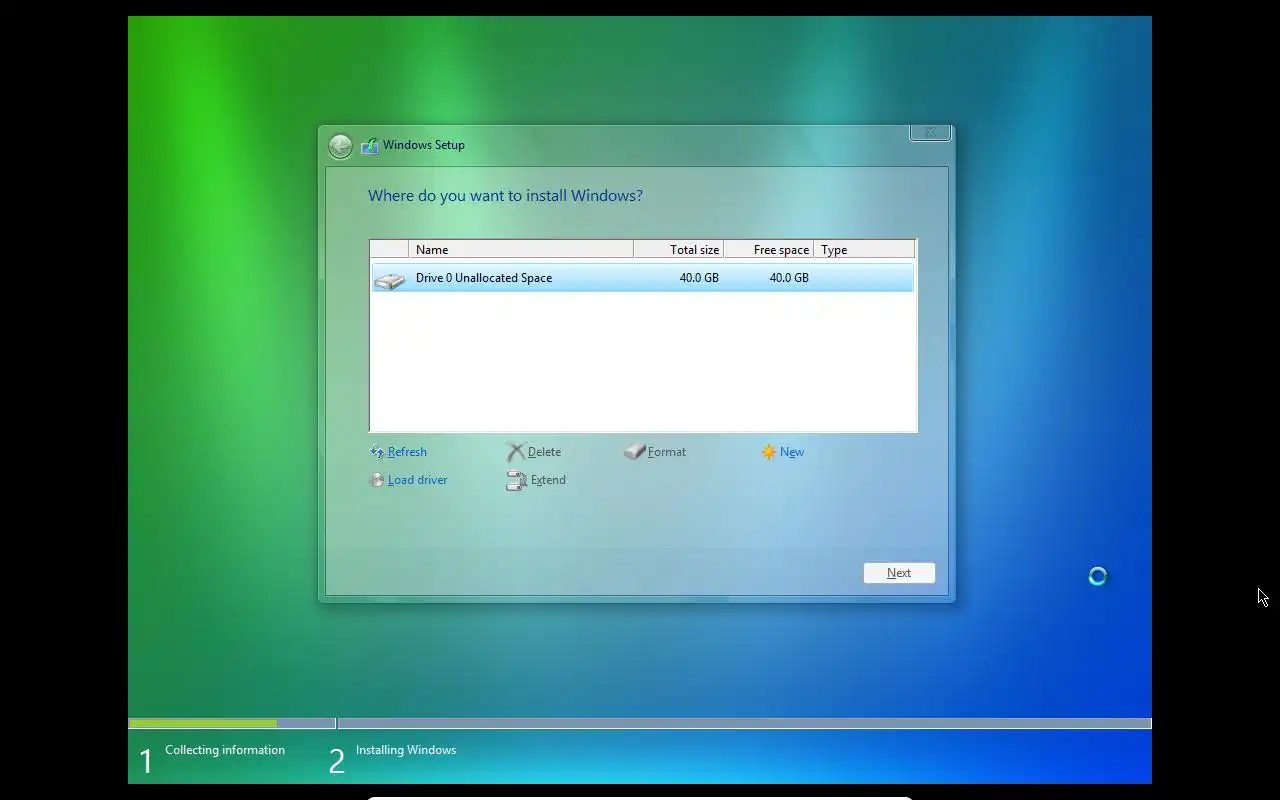Close the Windows Setup dialog
This screenshot has height=800, width=1280.
[x=930, y=132]
